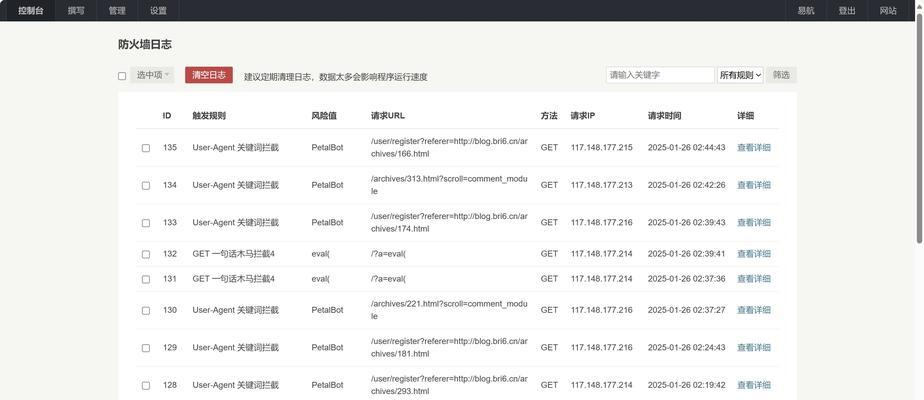This screenshot has width=924, height=400.
Task: Check the checkbox for log ID 128
Action: point(146,386)
